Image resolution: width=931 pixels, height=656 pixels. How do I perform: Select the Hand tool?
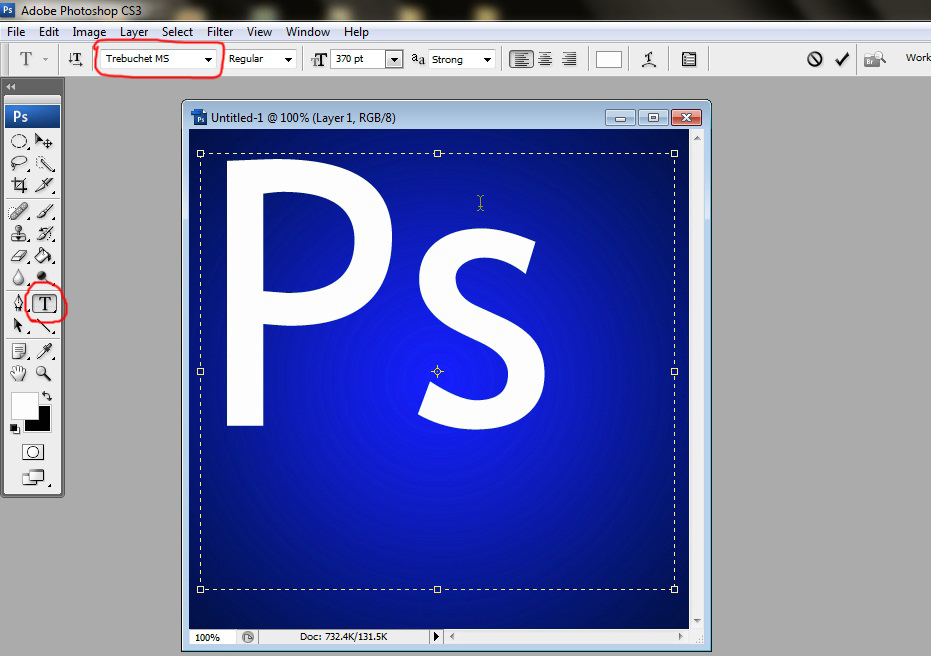coord(17,373)
